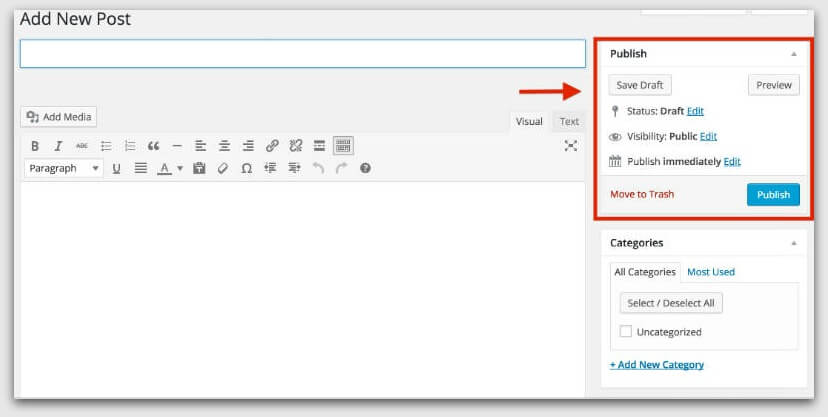Tick the Uncategorized checkbox
Image resolution: width=828 pixels, height=417 pixels.
pos(626,332)
